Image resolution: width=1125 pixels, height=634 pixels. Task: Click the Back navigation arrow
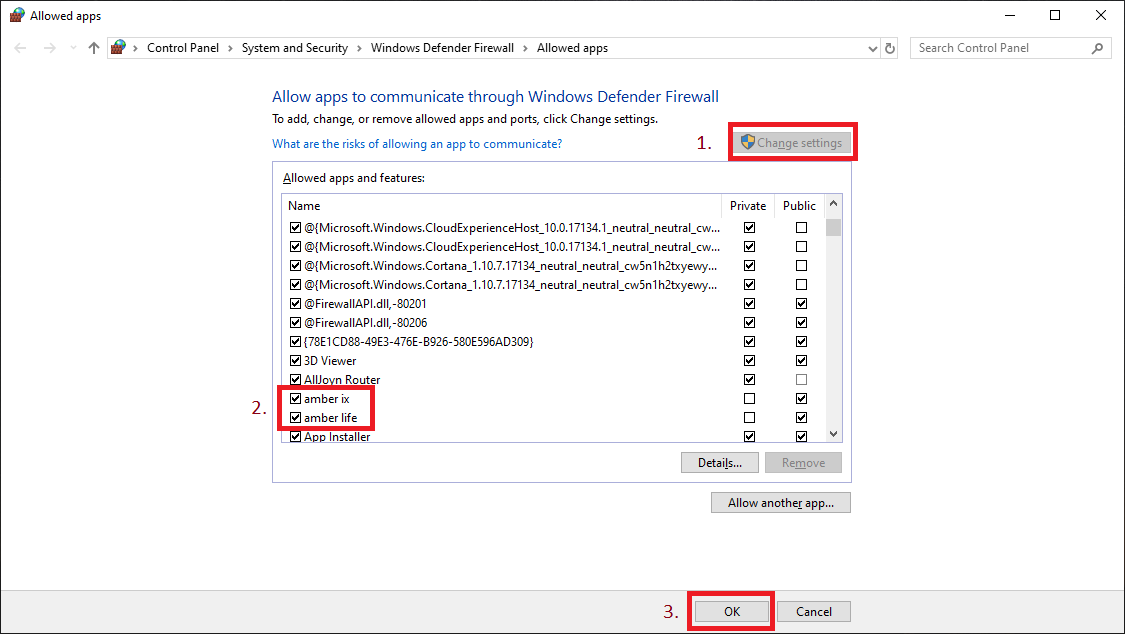(20, 48)
